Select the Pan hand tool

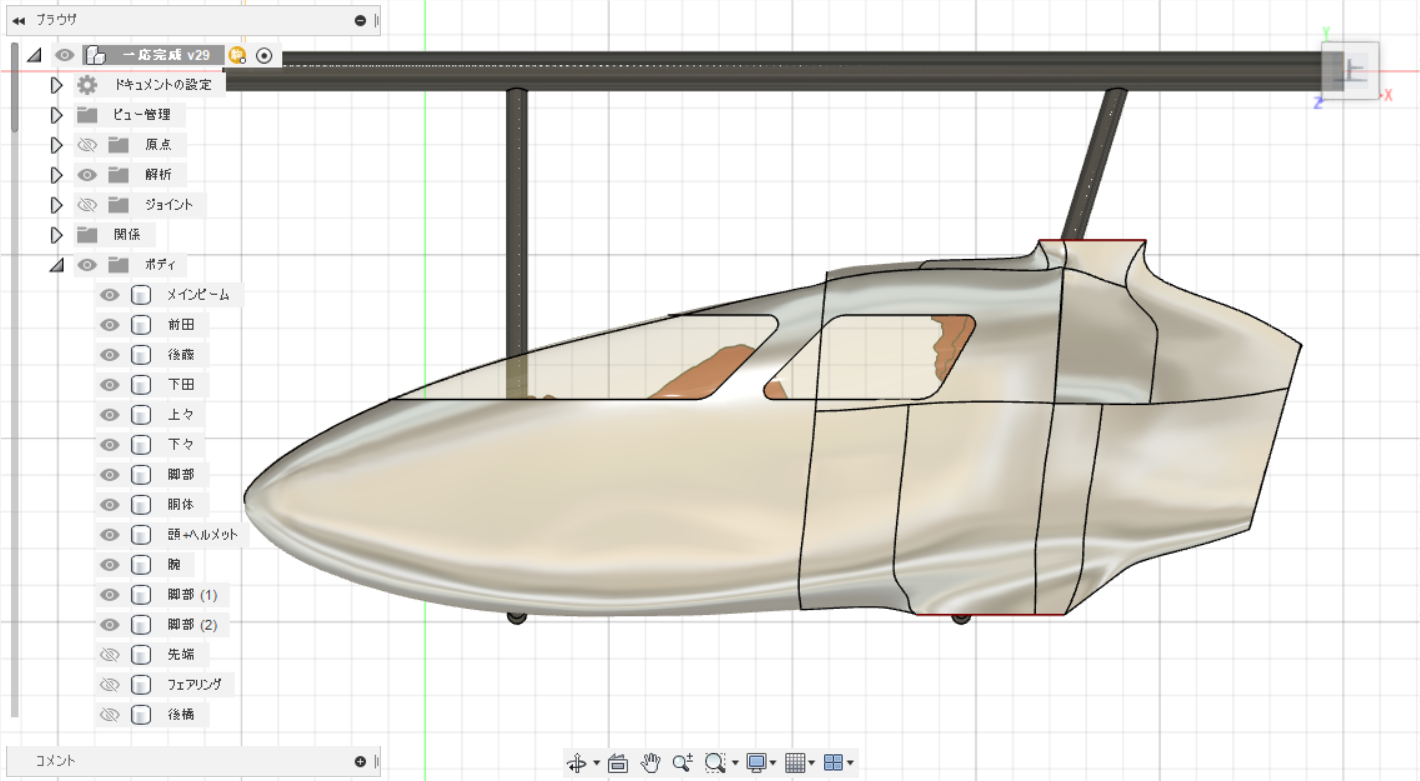tap(651, 763)
